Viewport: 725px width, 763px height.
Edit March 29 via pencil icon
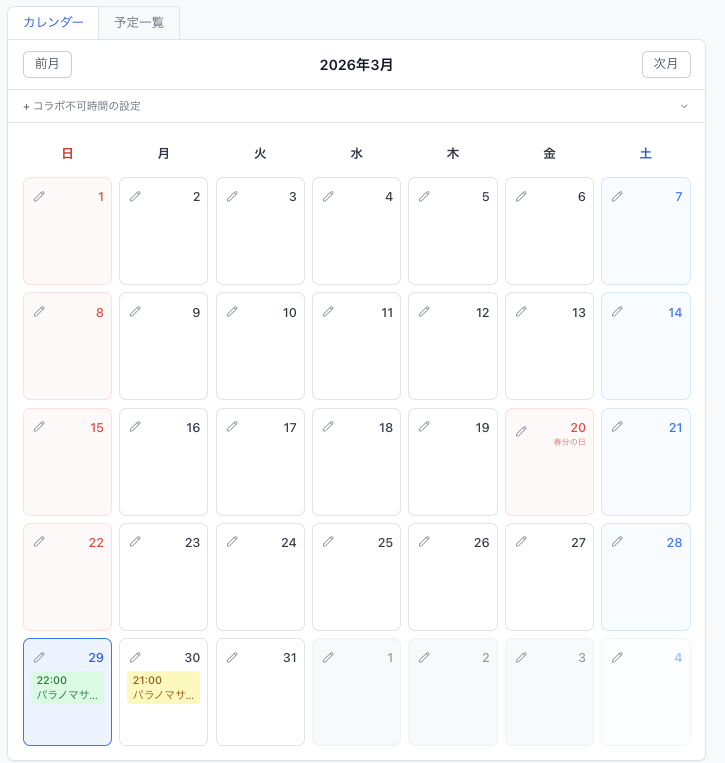pos(39,658)
